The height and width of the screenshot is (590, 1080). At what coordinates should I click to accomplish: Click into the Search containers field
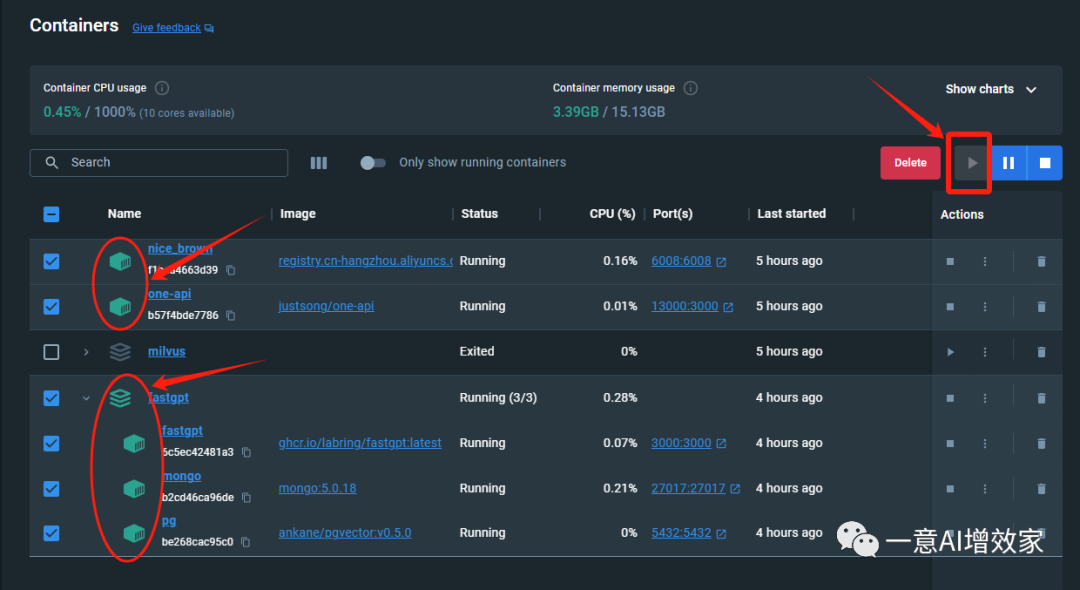click(x=158, y=163)
